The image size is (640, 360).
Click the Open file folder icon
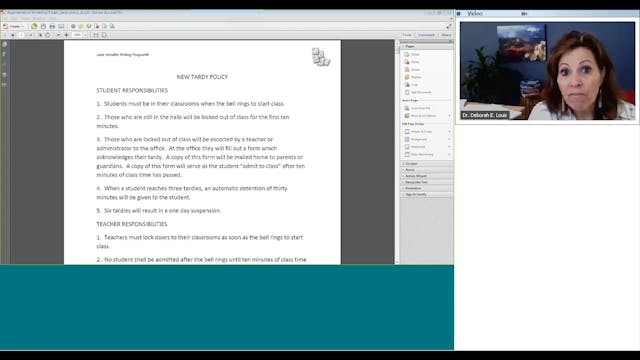[x=34, y=26]
